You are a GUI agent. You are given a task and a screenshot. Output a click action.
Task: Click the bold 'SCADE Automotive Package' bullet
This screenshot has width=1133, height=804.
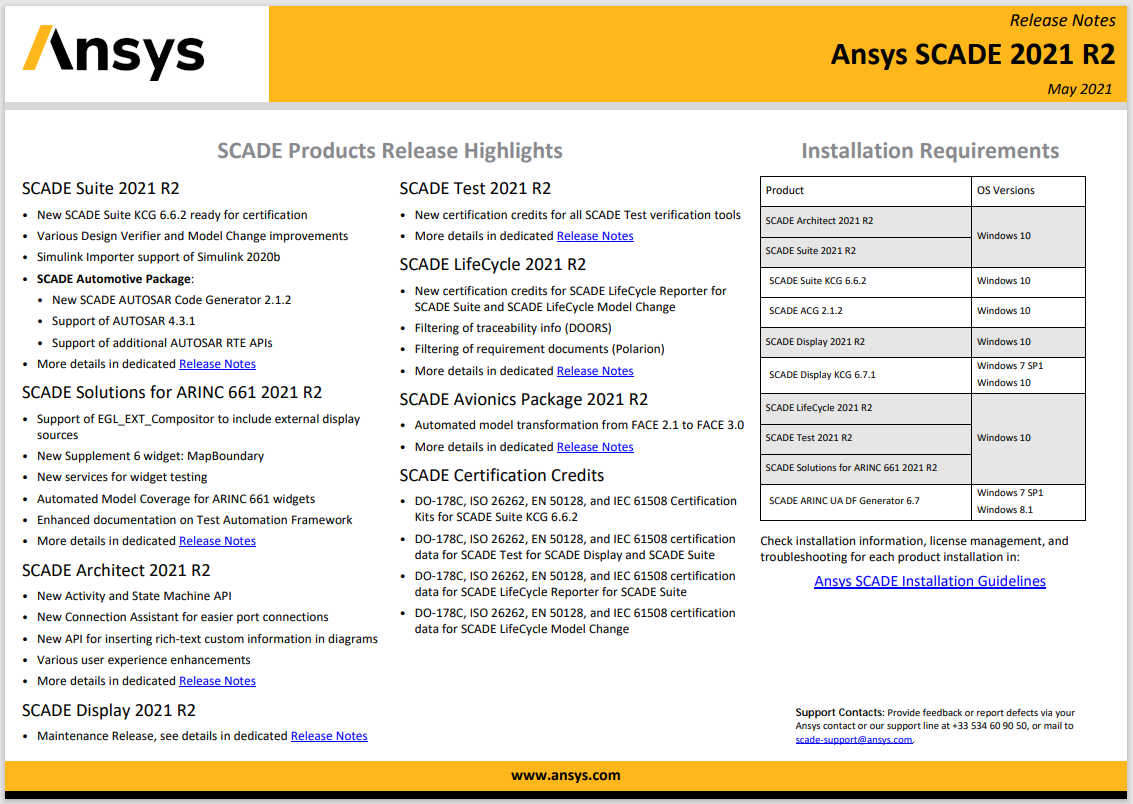point(114,279)
